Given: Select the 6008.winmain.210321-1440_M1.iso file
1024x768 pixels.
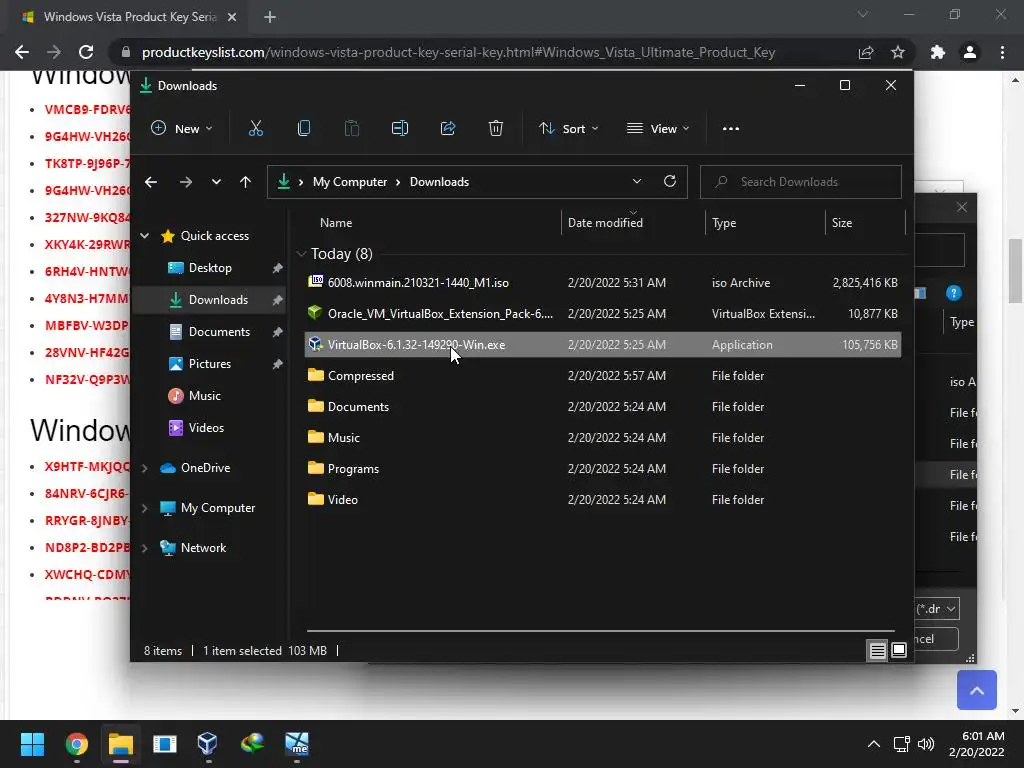Looking at the screenshot, I should (x=603, y=283).
